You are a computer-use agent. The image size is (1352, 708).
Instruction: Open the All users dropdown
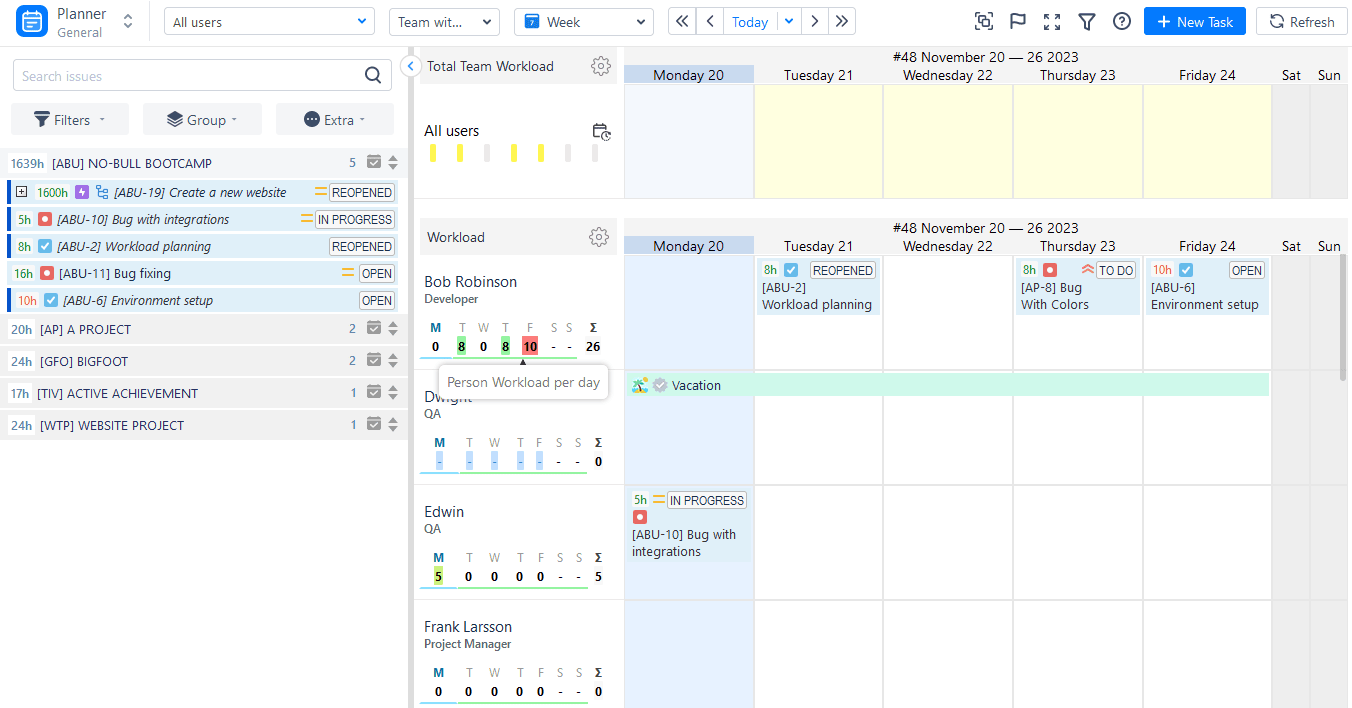(x=268, y=20)
